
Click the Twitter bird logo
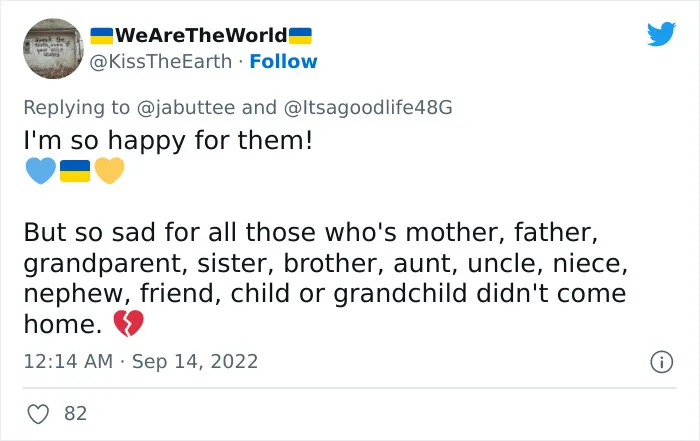661,33
